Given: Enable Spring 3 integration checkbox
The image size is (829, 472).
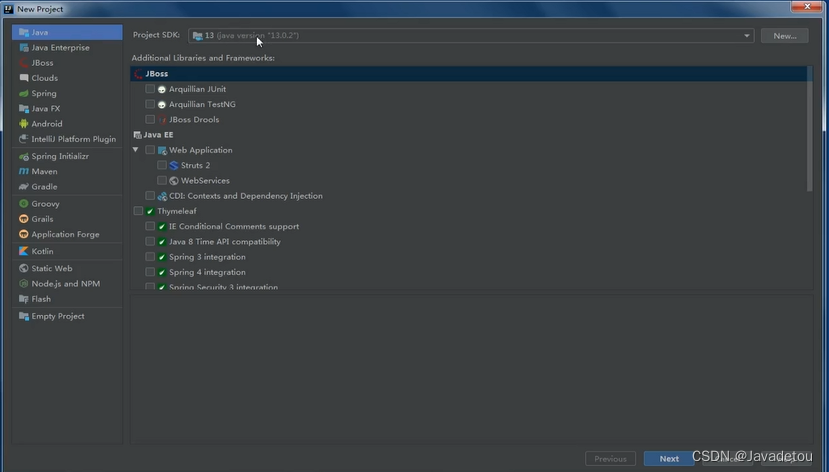Looking at the screenshot, I should [150, 257].
